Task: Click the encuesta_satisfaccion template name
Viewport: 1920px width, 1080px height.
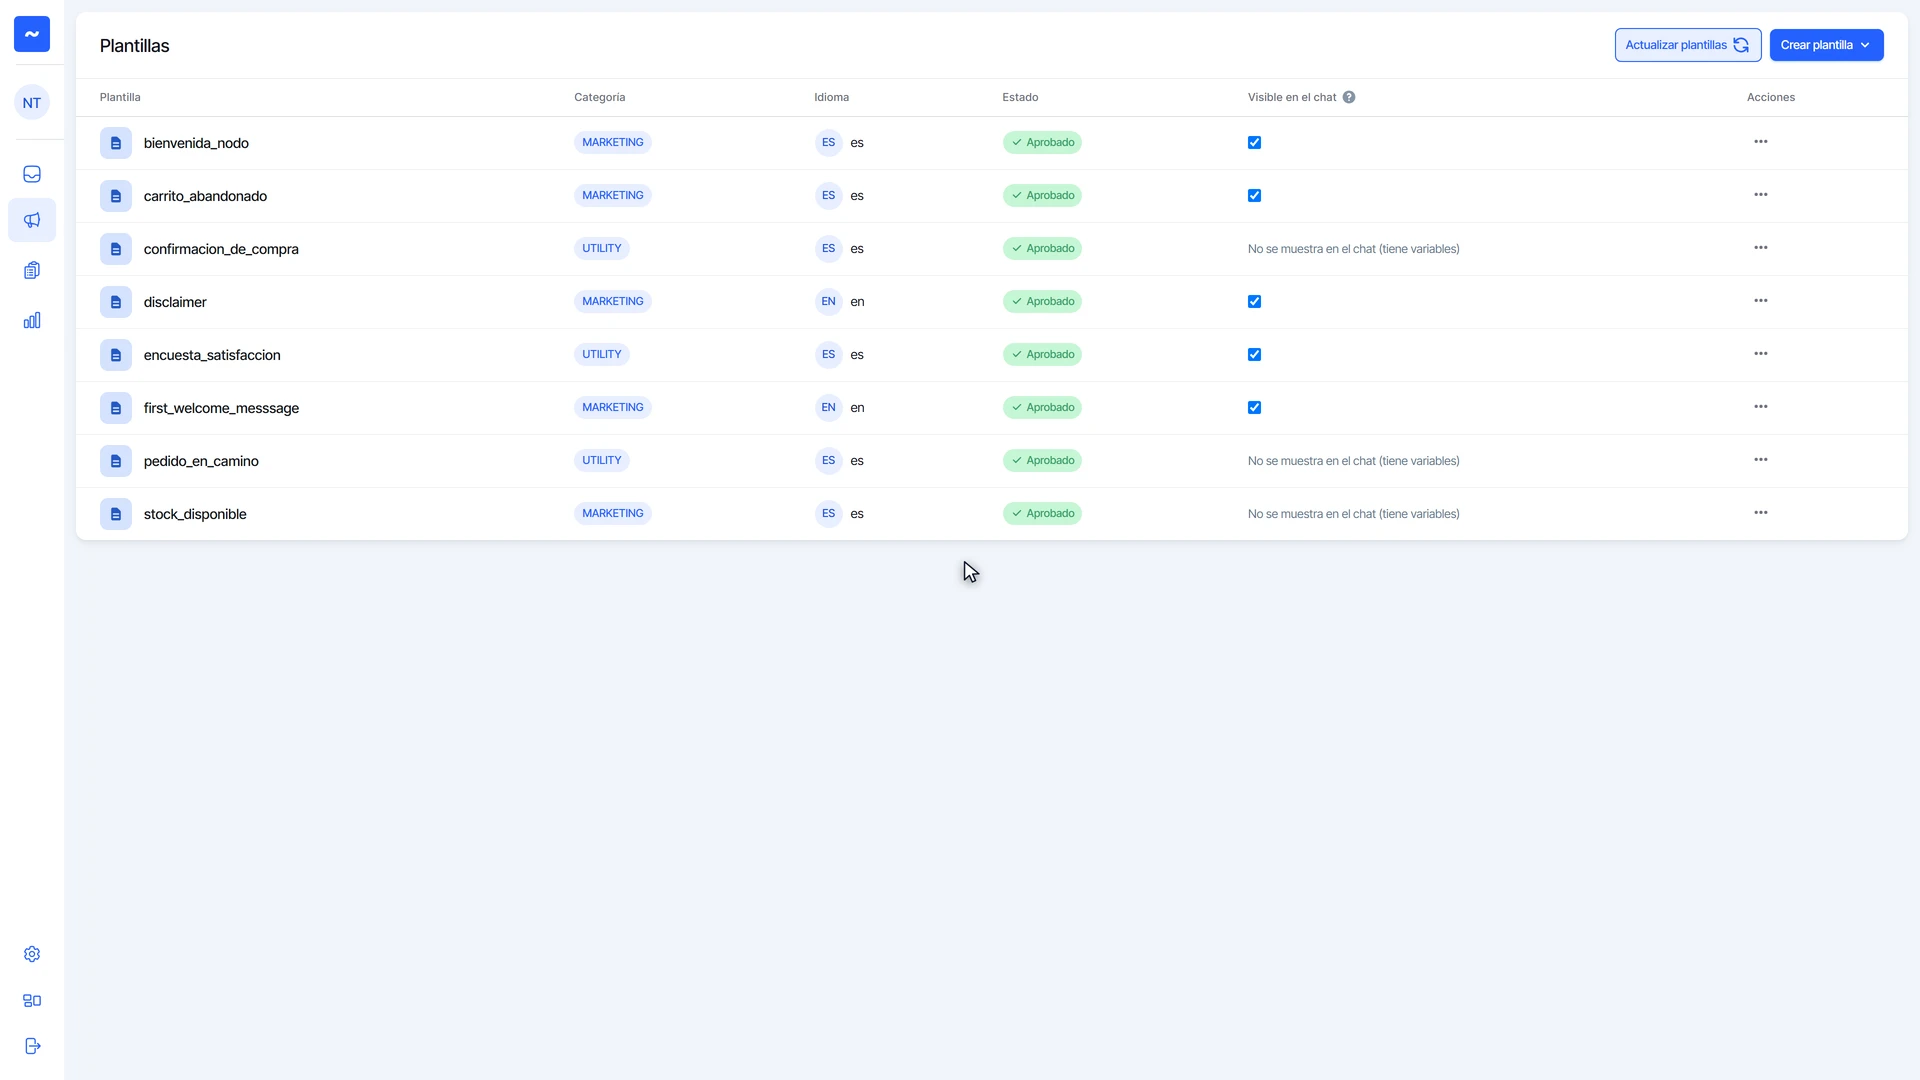Action: click(212, 355)
